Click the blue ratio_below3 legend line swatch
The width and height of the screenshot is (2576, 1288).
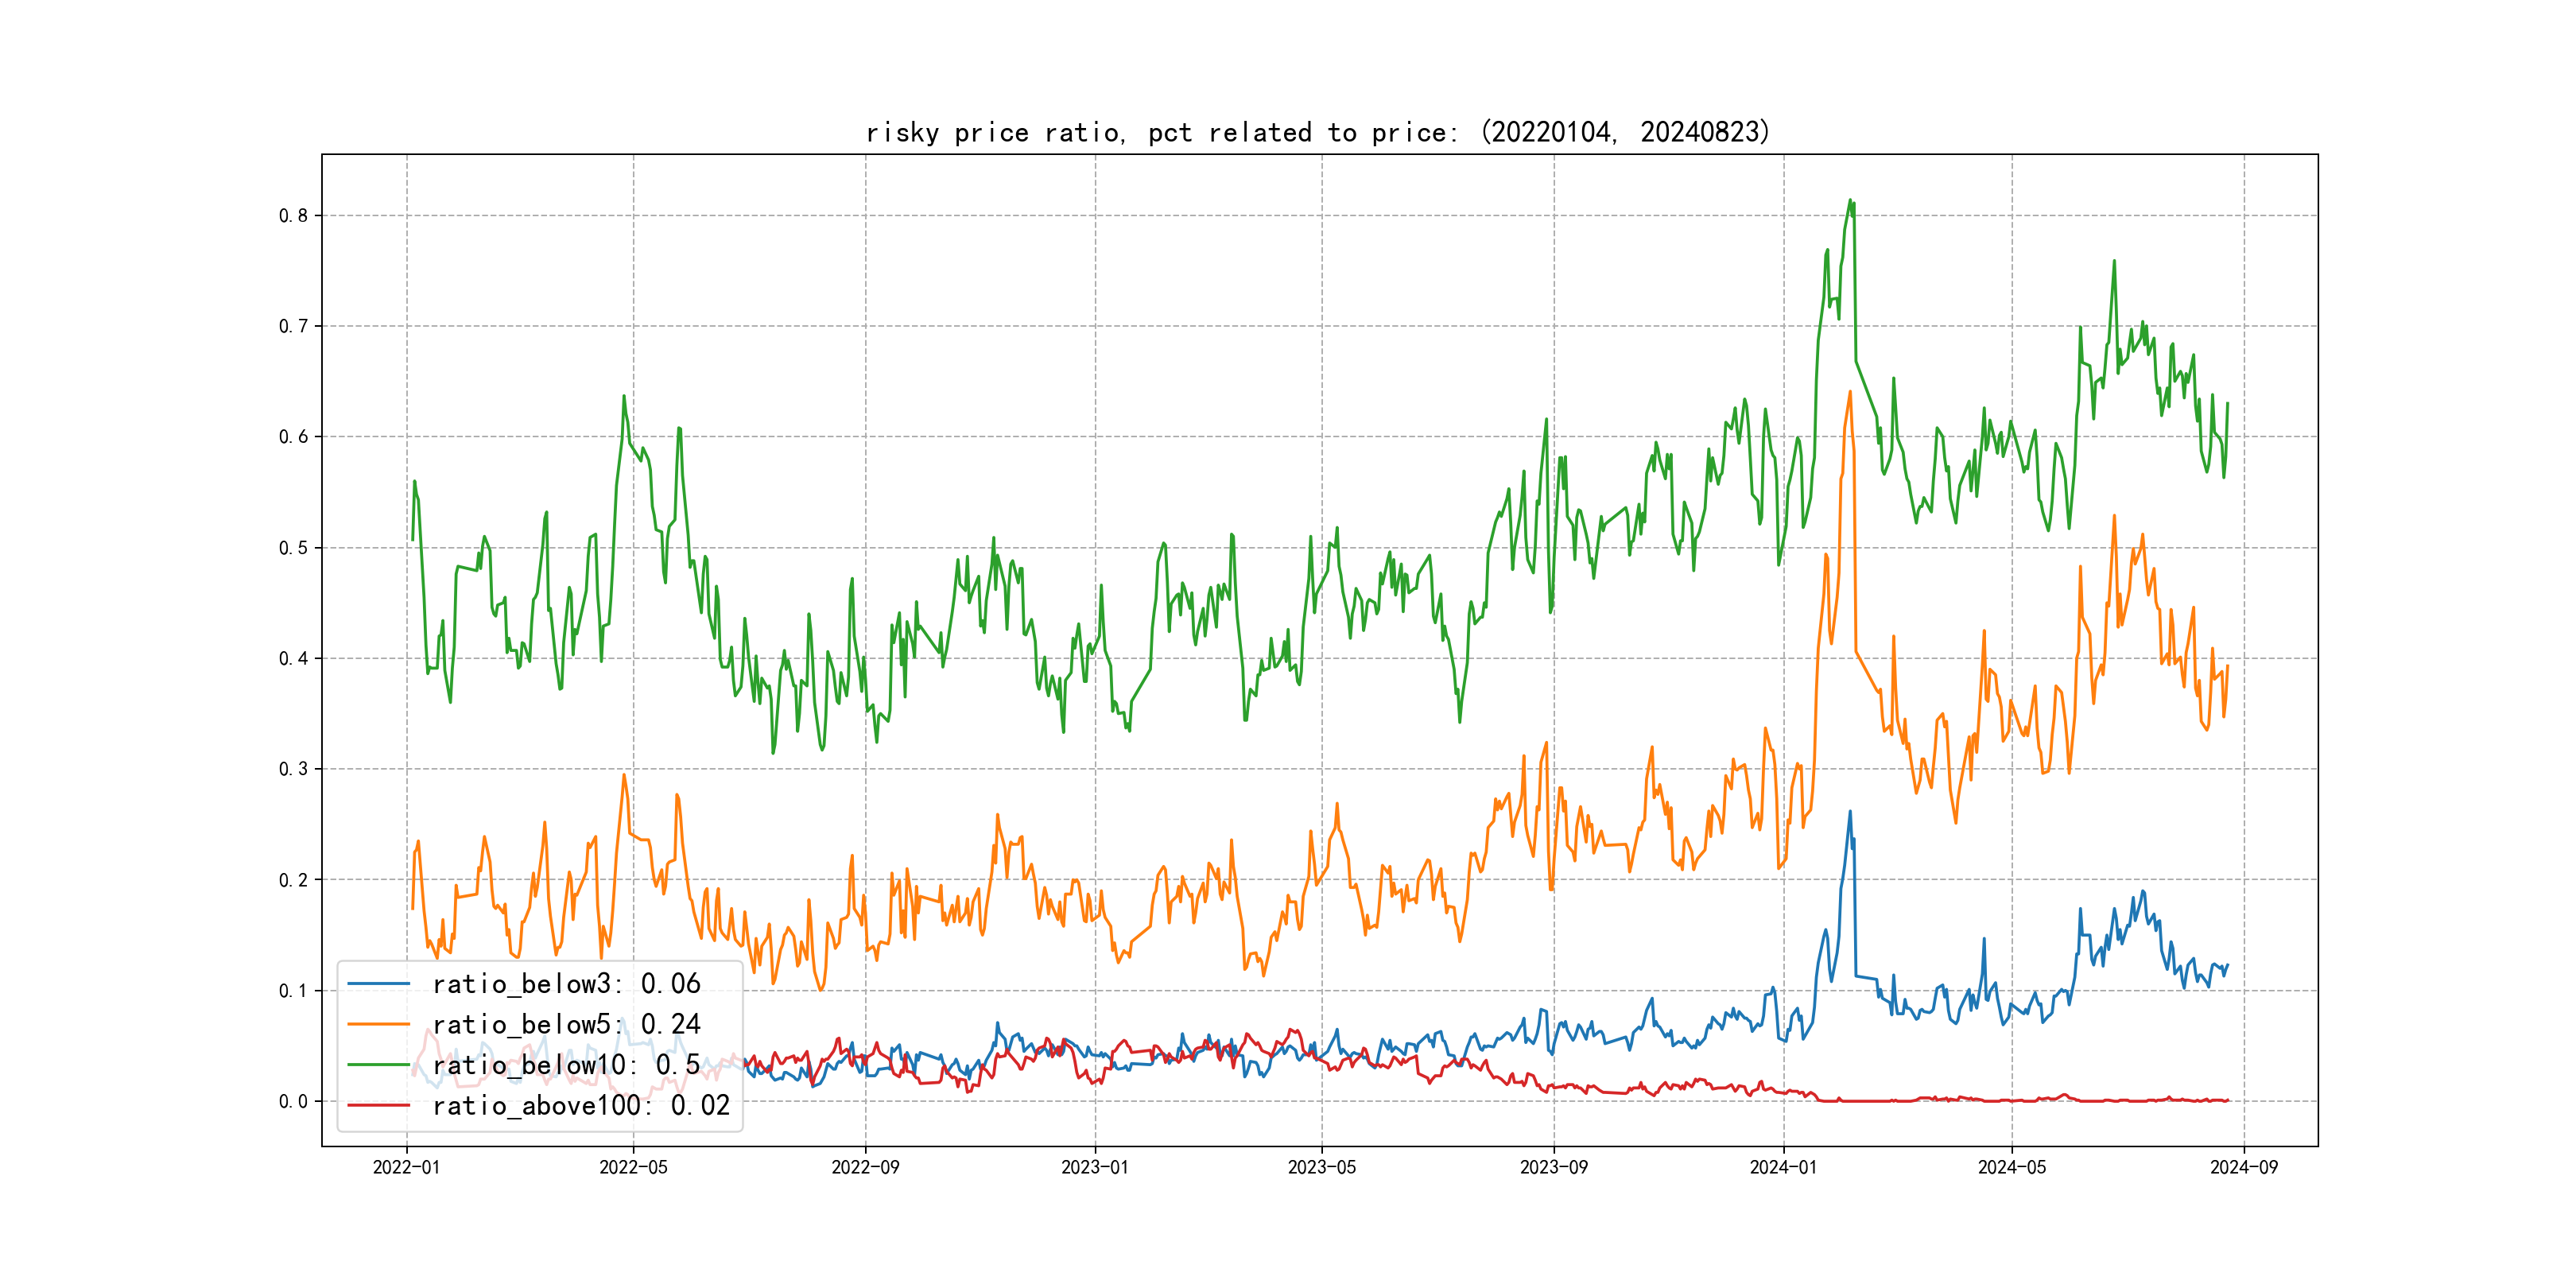pos(378,984)
